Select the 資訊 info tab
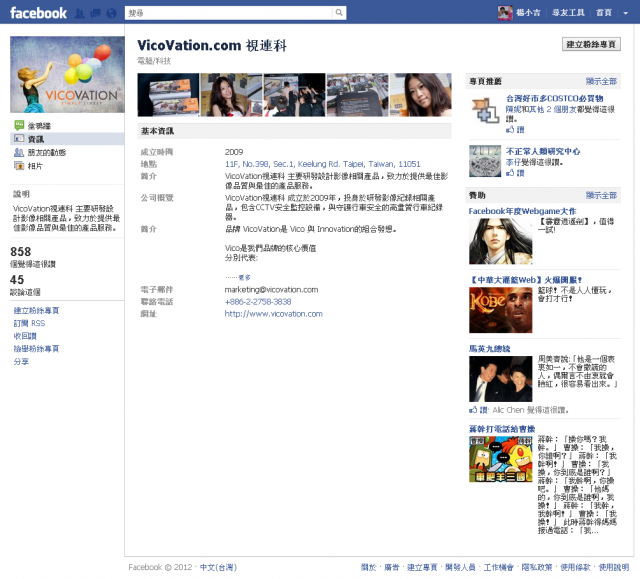Viewport: 640px width, 579px height. click(67, 139)
